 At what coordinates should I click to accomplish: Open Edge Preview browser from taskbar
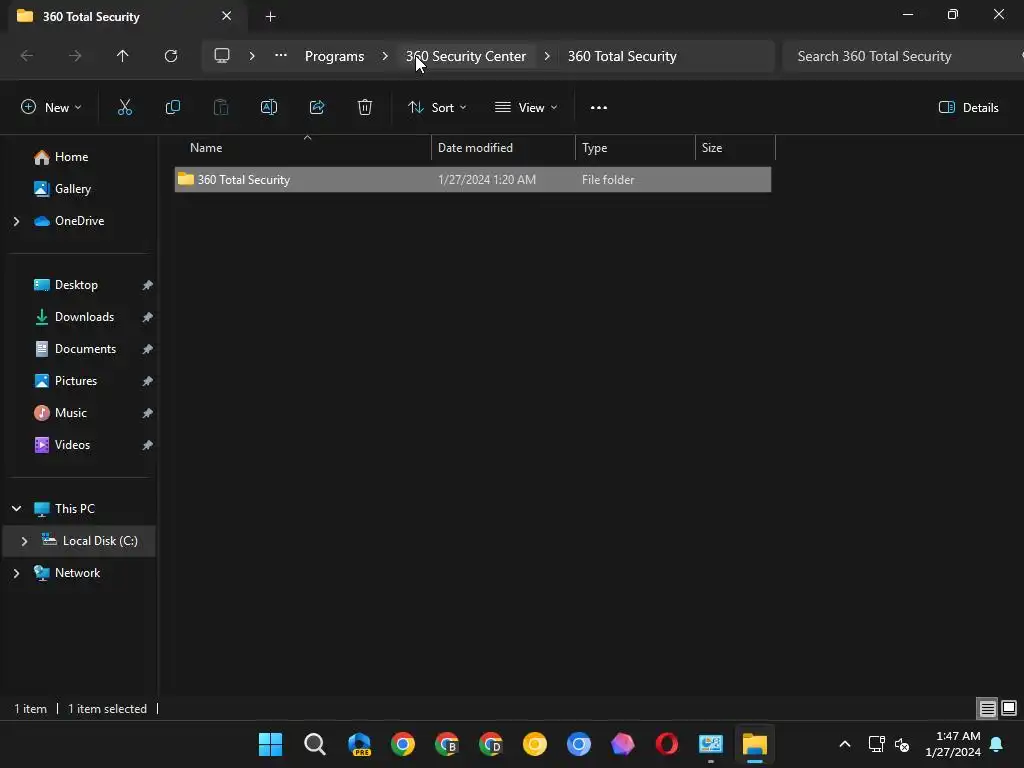[x=359, y=744]
